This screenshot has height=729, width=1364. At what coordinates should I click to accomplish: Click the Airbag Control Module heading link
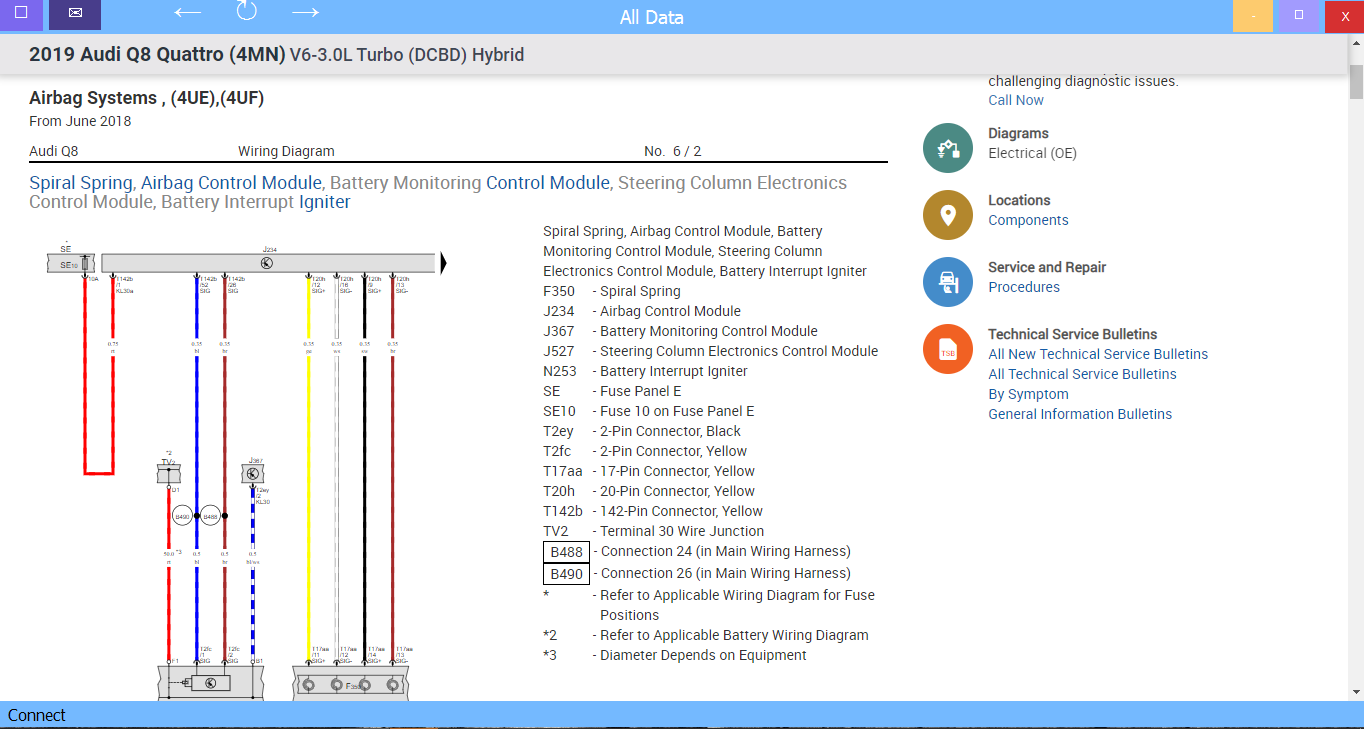click(x=231, y=183)
